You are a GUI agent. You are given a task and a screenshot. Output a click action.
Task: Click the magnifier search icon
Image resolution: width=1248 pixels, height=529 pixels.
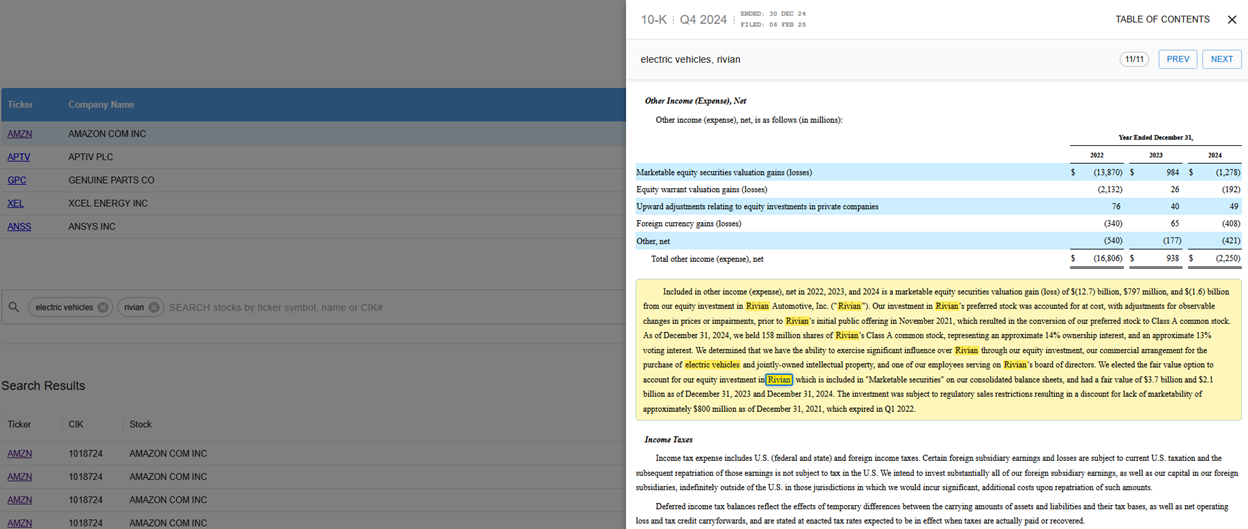coord(14,308)
